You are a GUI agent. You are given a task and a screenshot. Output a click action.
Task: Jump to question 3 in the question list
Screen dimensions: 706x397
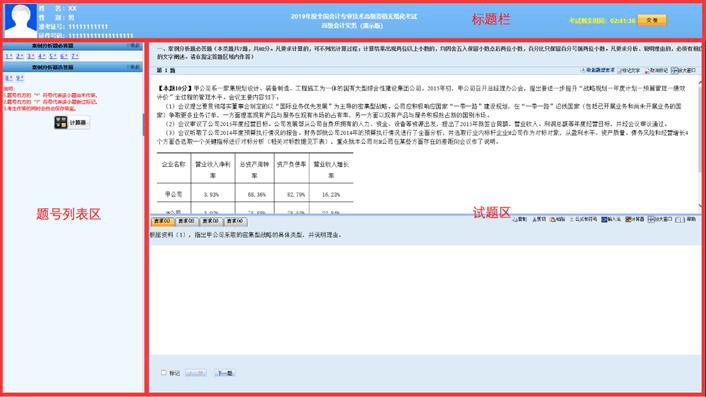click(31, 56)
